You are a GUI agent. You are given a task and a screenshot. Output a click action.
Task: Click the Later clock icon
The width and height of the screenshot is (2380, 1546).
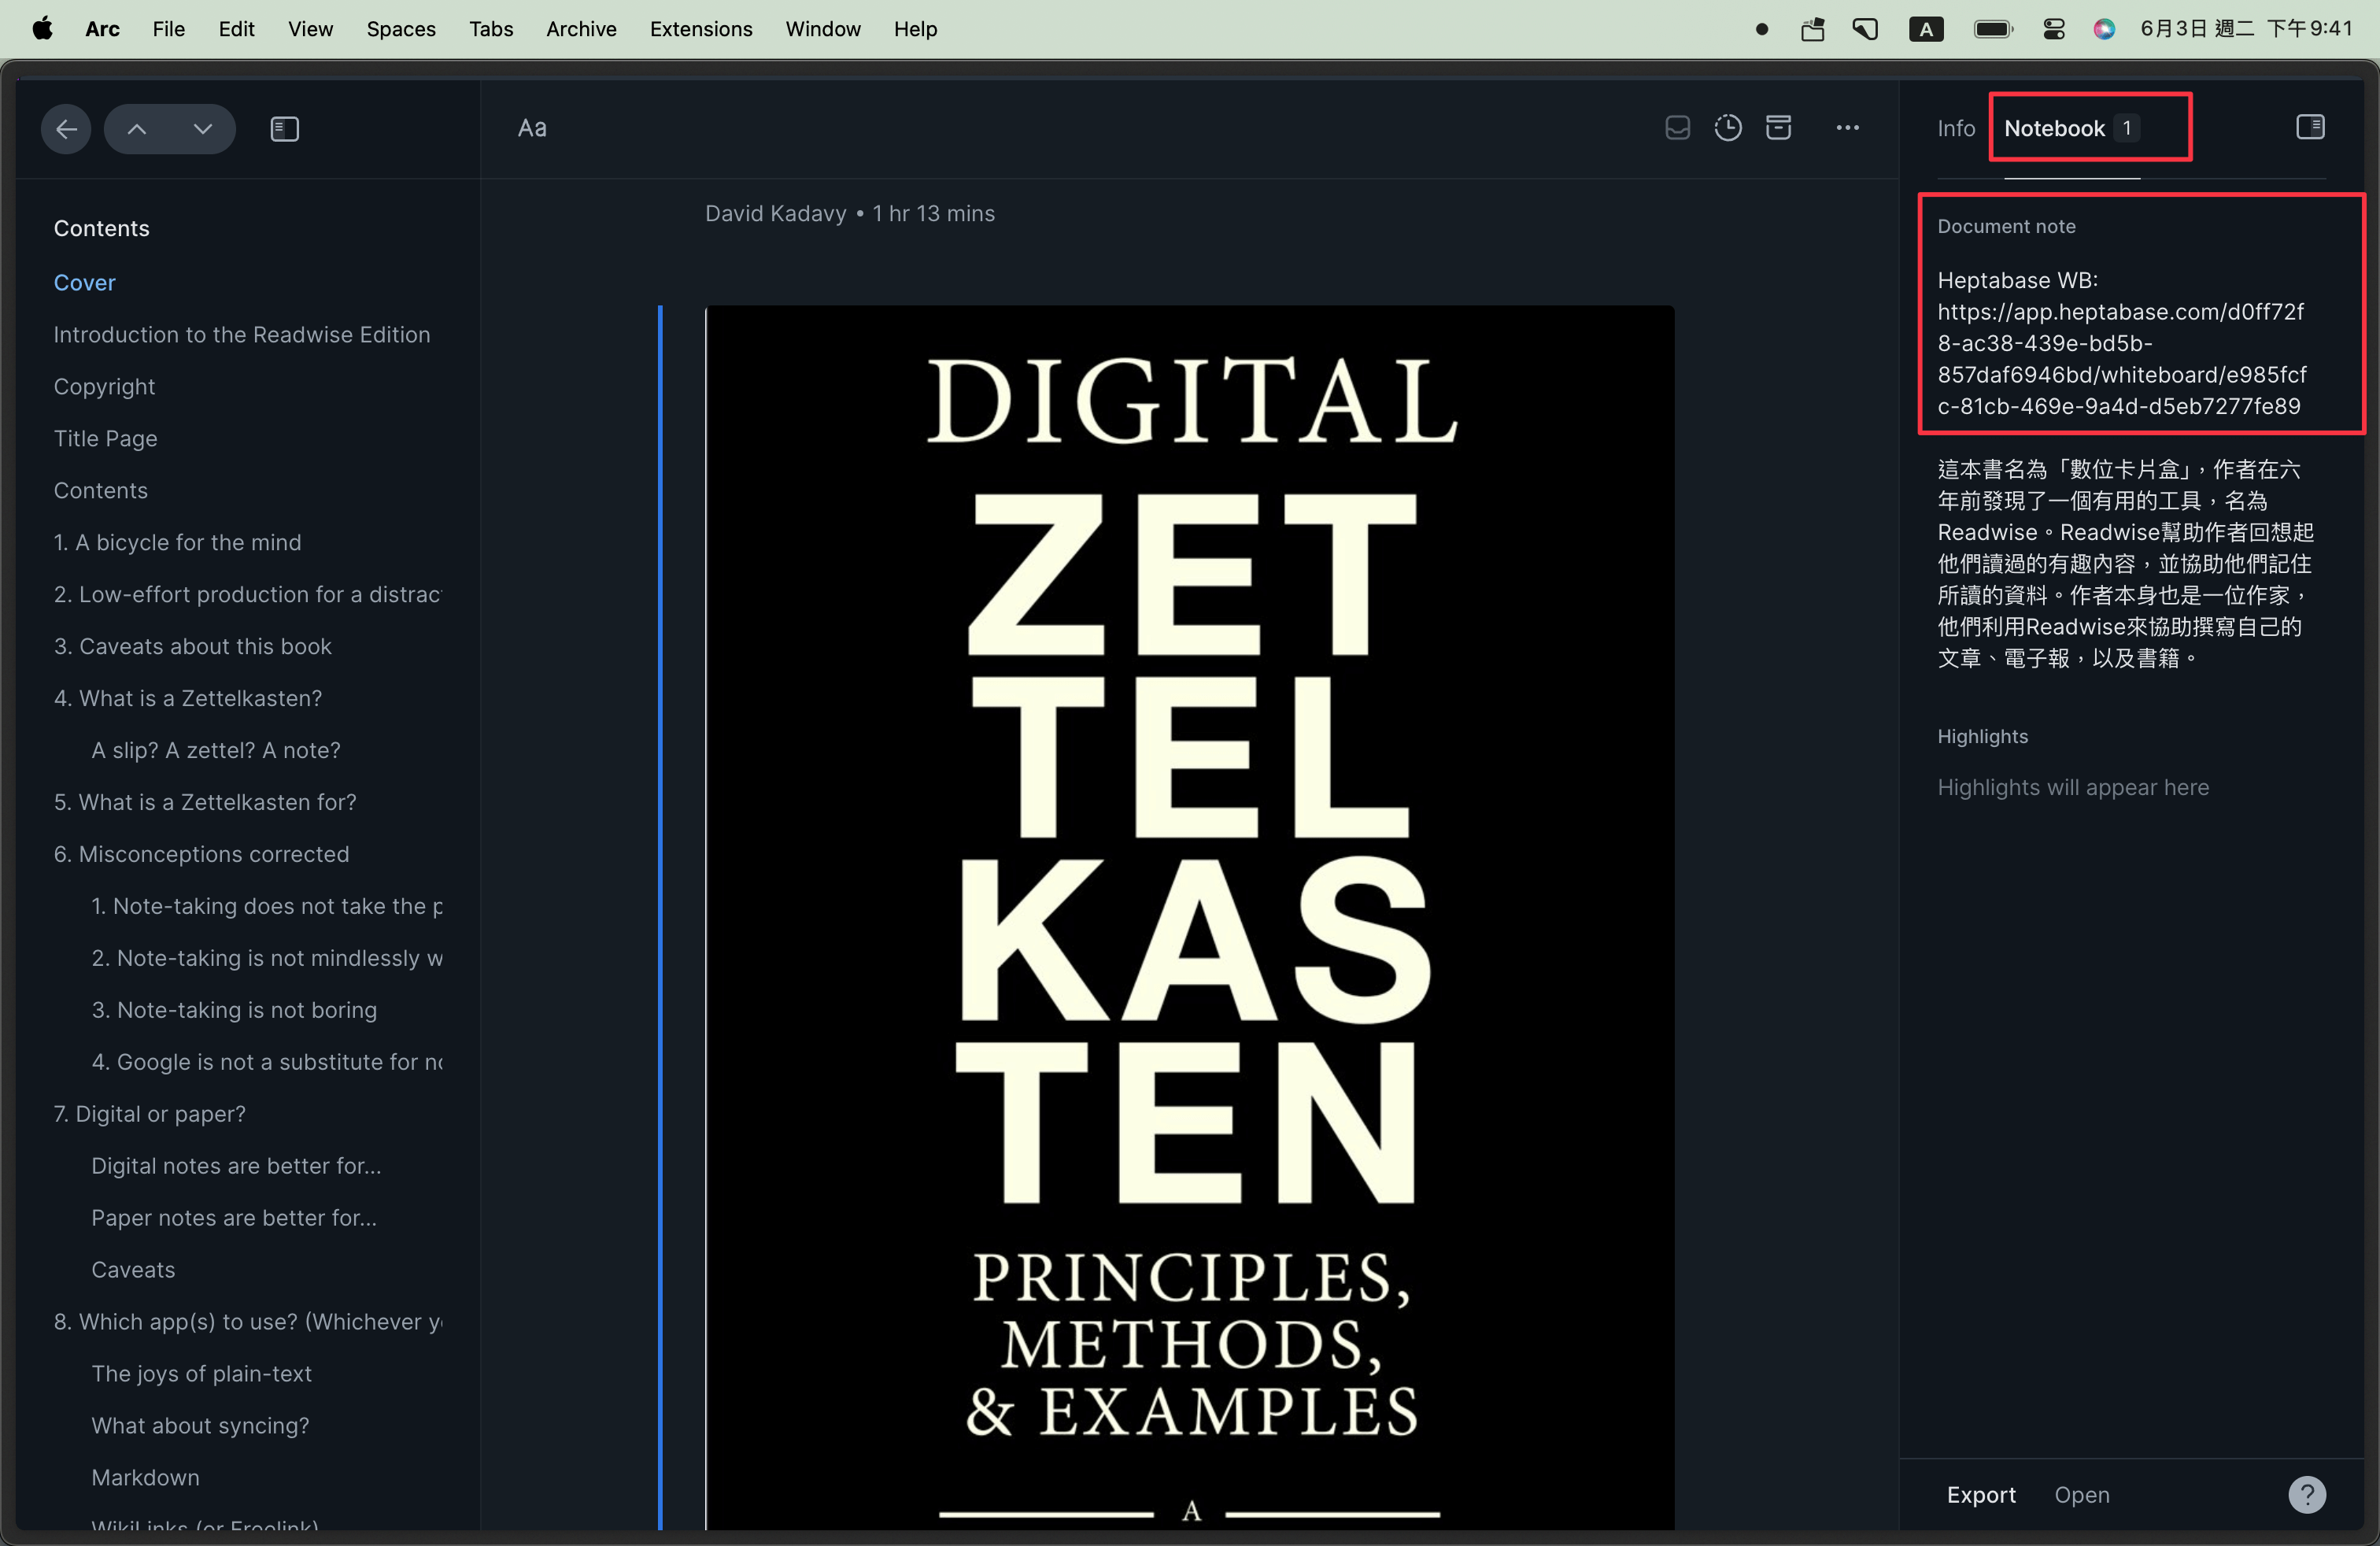[x=1728, y=128]
